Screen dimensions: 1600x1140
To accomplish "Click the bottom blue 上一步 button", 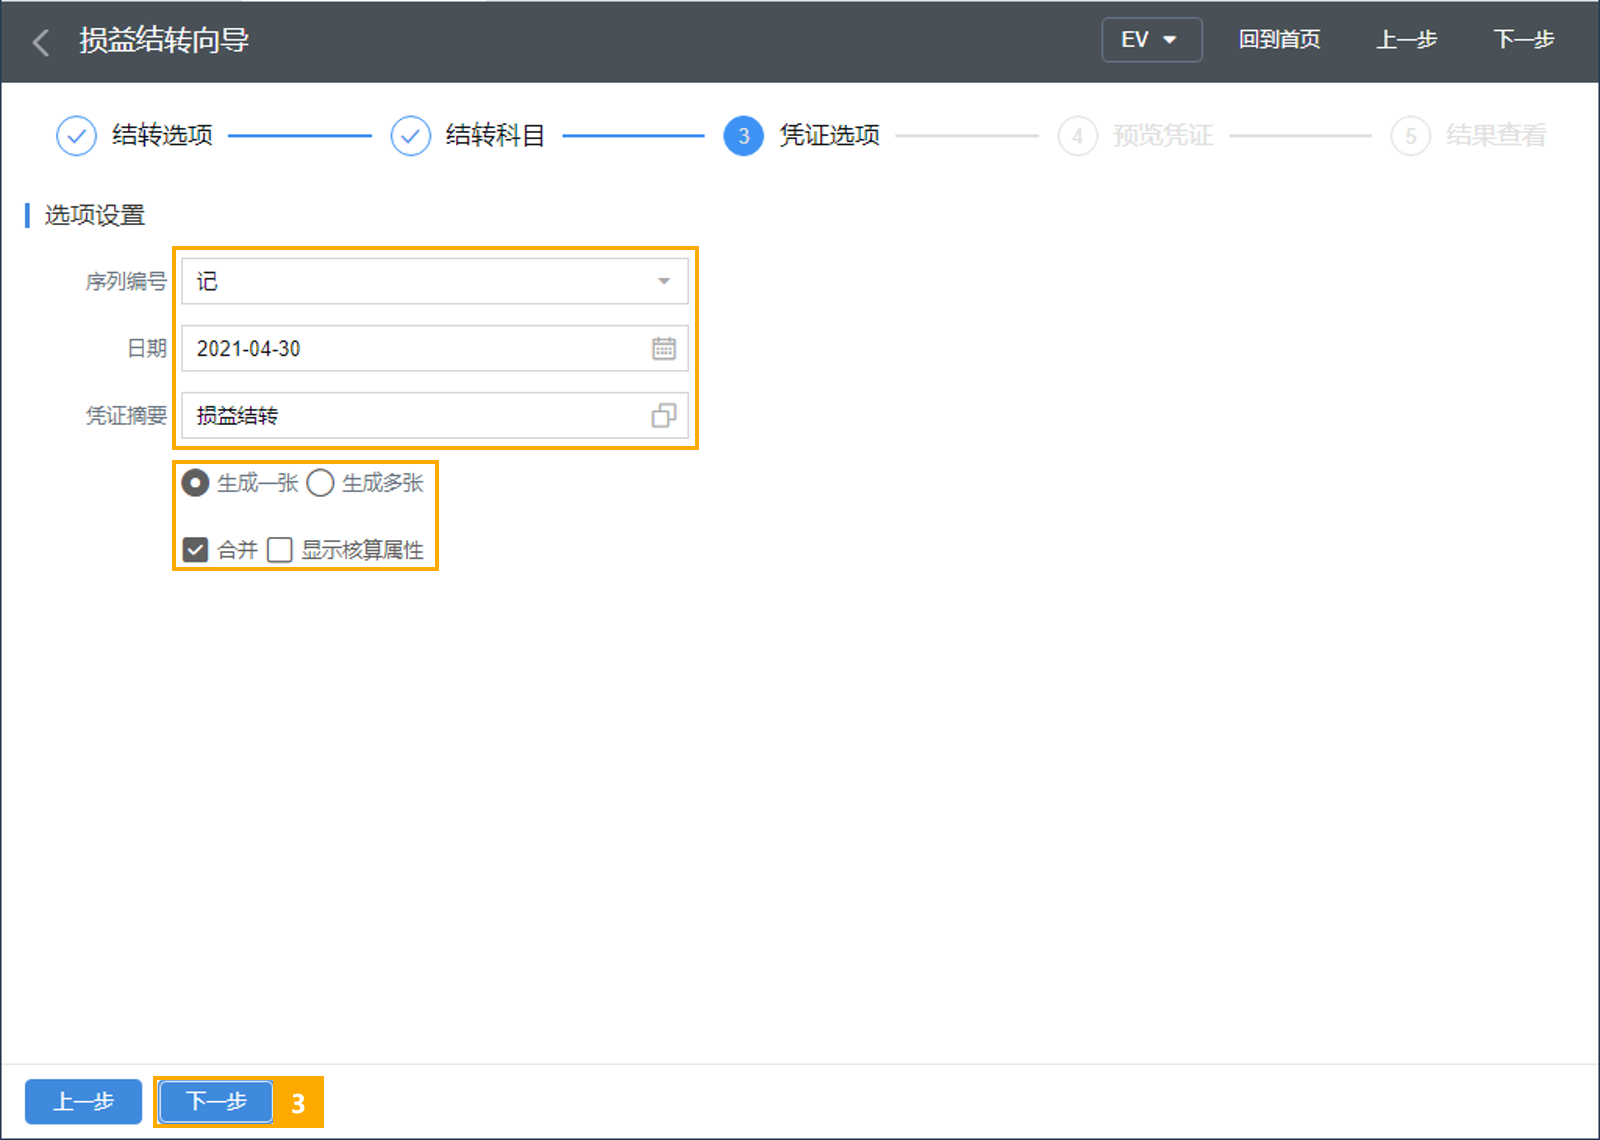I will [x=83, y=1102].
